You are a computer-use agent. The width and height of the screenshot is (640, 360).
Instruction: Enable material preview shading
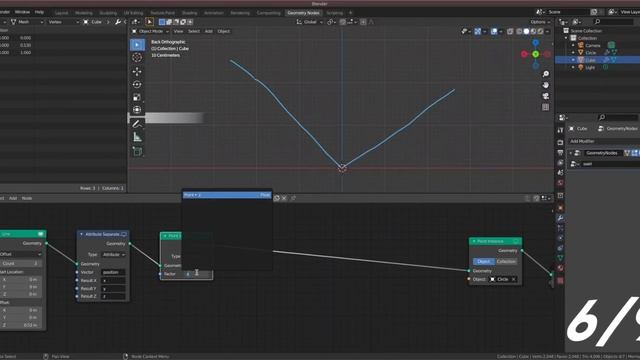[x=533, y=31]
